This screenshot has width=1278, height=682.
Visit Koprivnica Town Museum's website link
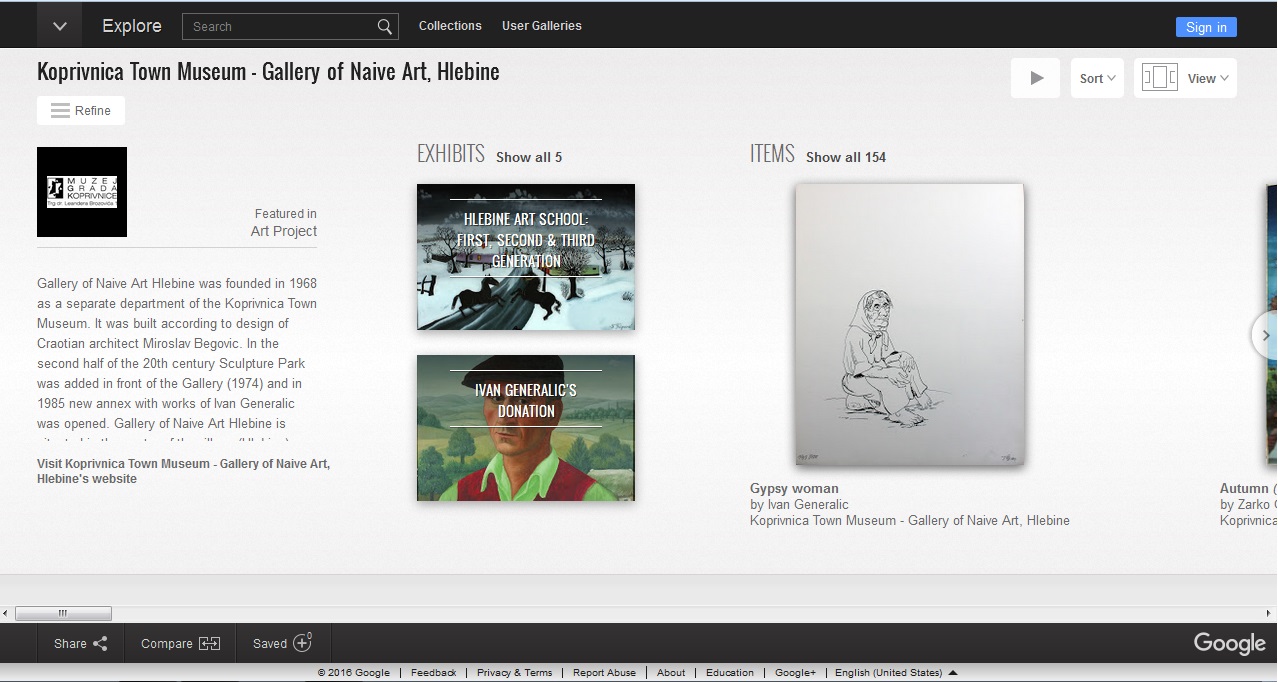[183, 471]
